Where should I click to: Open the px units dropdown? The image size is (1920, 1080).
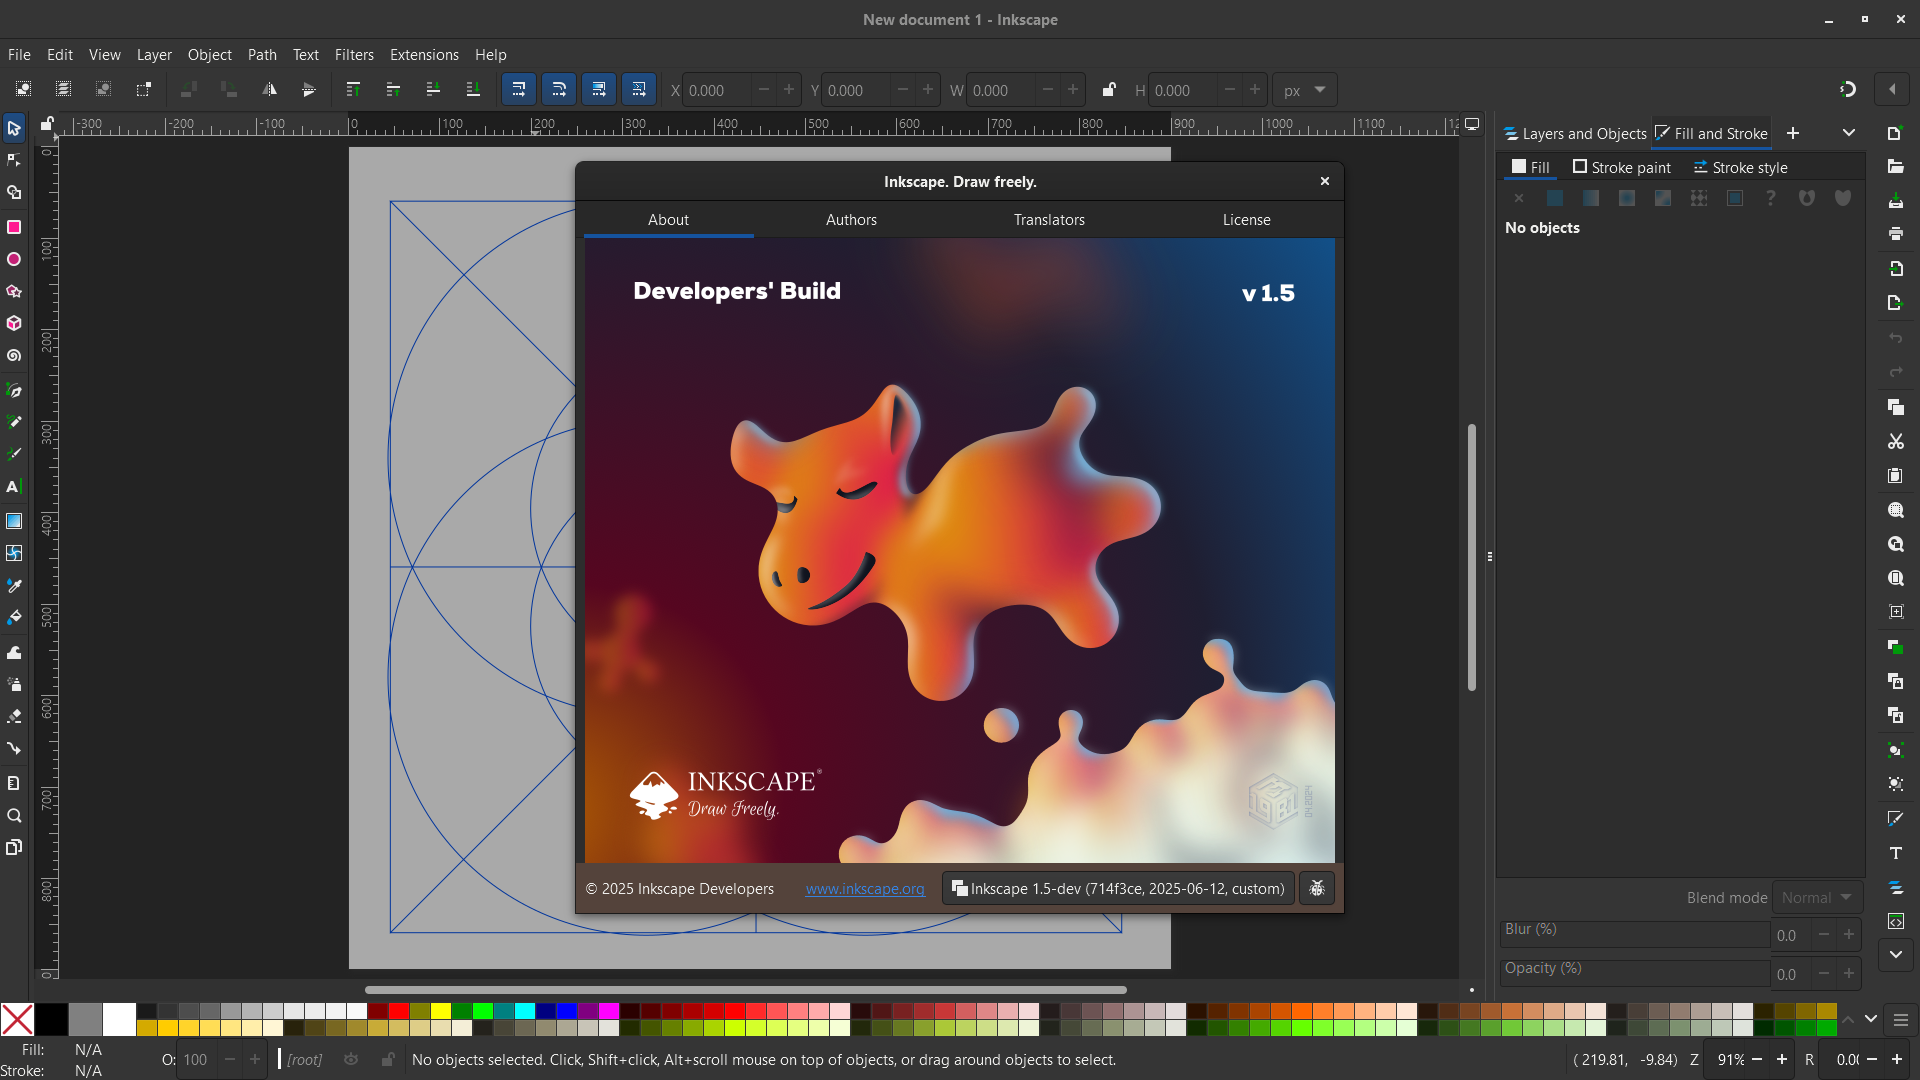(1304, 90)
